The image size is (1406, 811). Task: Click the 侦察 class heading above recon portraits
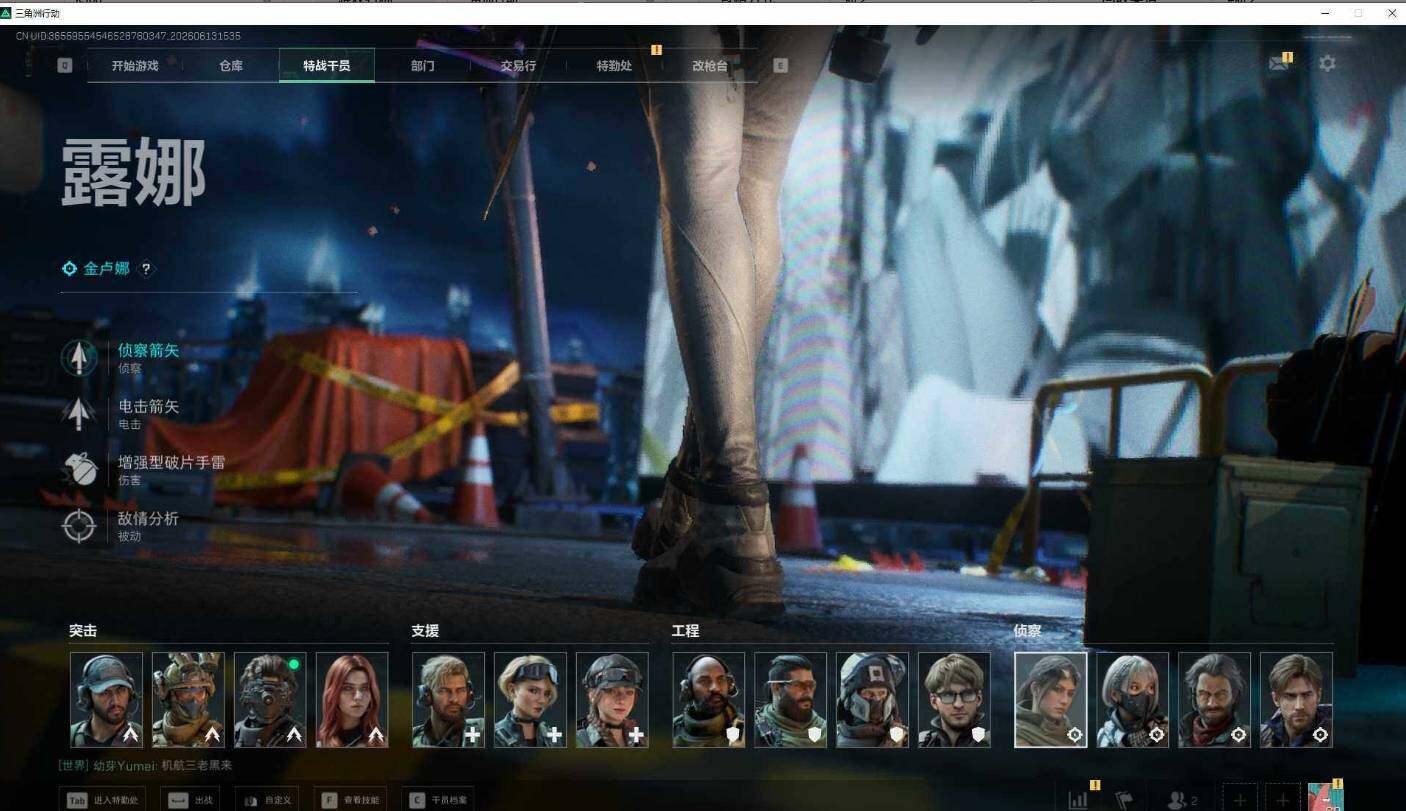1028,631
